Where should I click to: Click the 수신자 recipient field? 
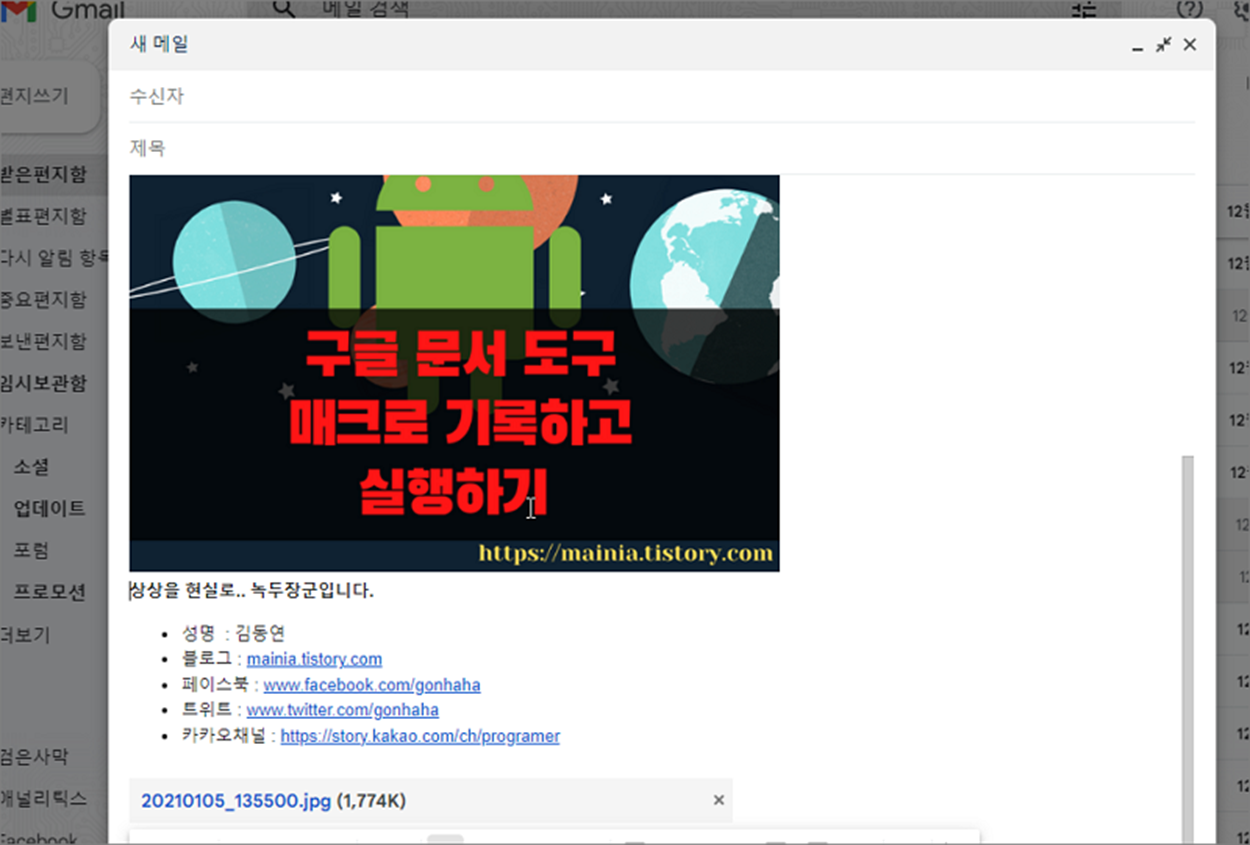pyautogui.click(x=661, y=97)
